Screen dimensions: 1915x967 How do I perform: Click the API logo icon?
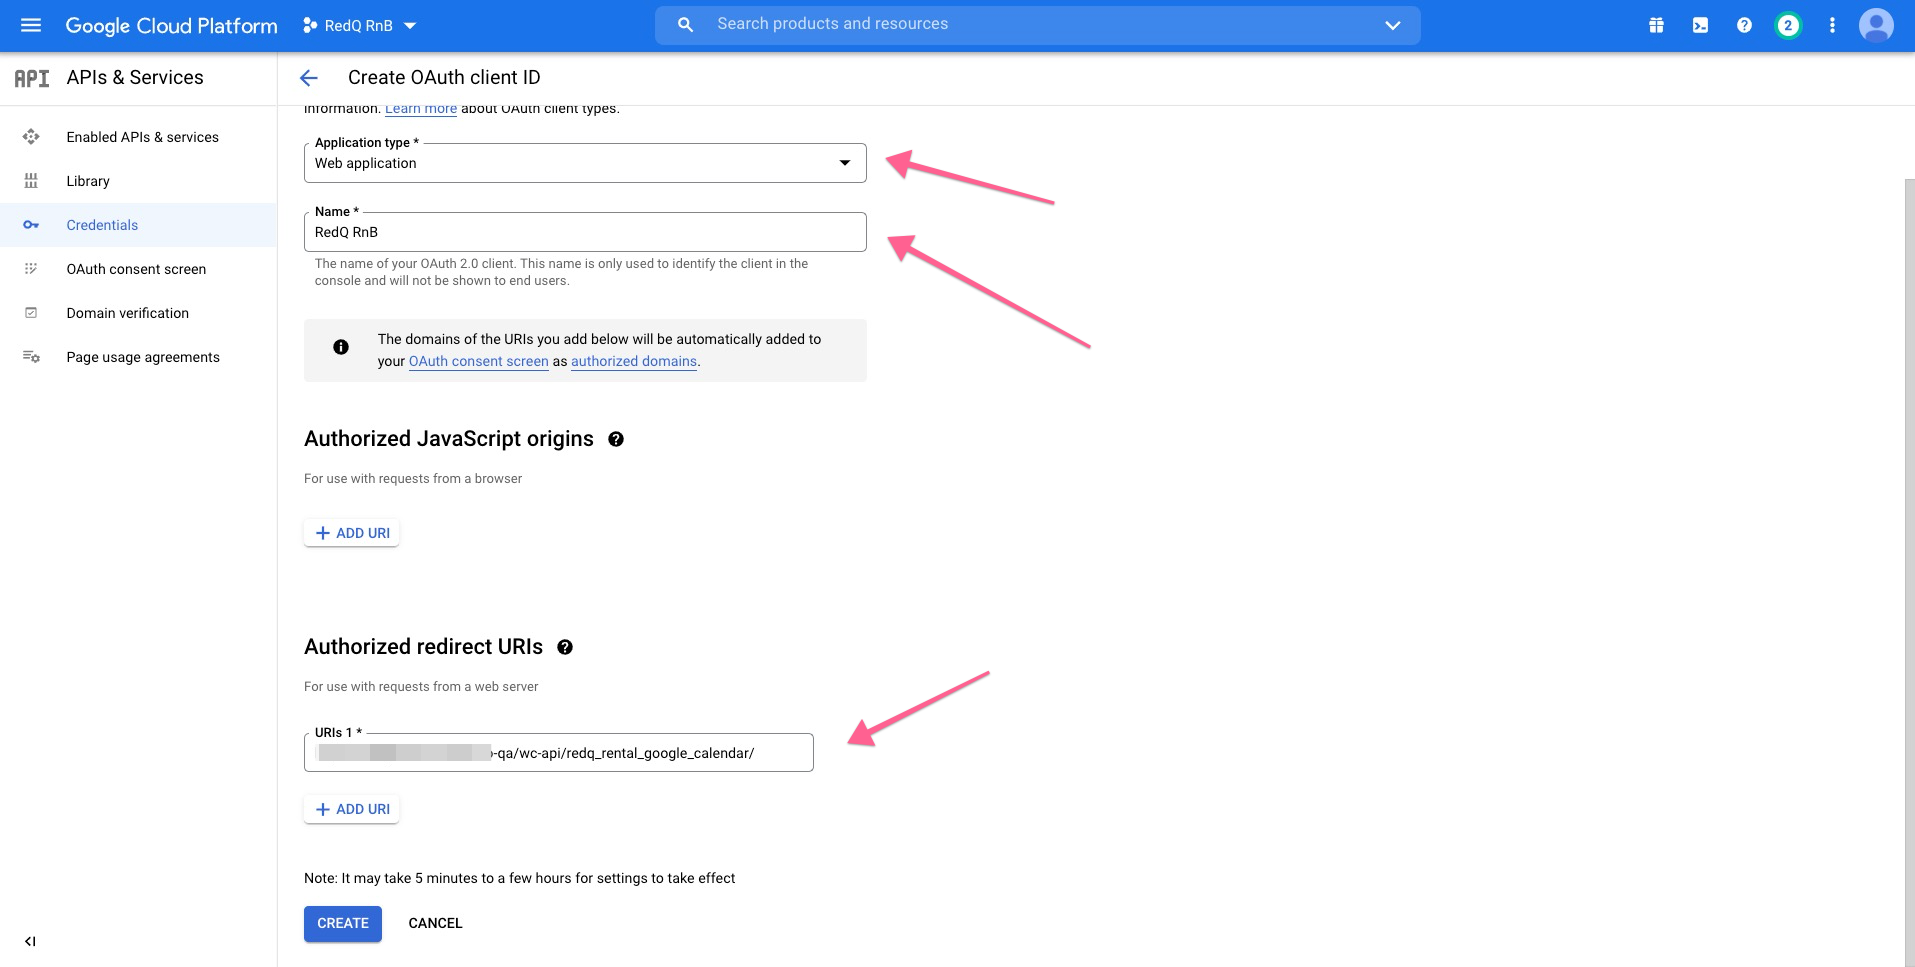click(x=31, y=78)
